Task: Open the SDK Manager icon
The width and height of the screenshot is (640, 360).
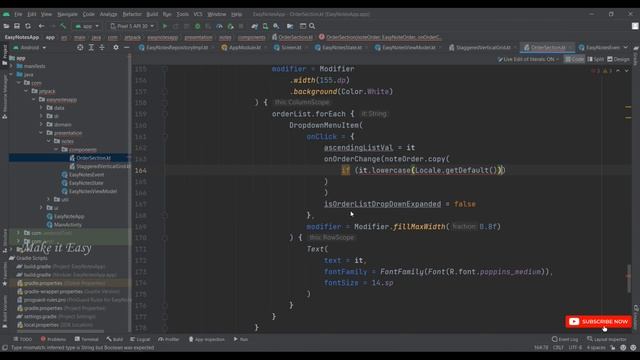Action: tap(276, 26)
